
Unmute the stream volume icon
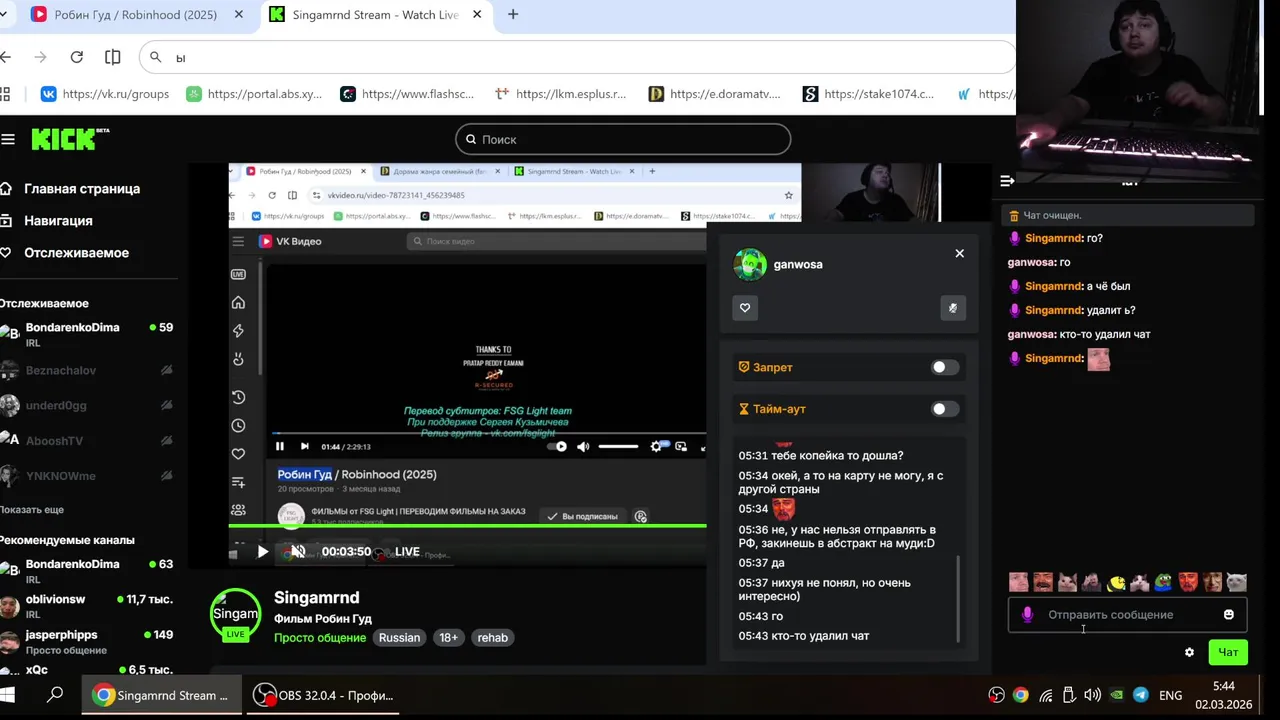click(297, 551)
